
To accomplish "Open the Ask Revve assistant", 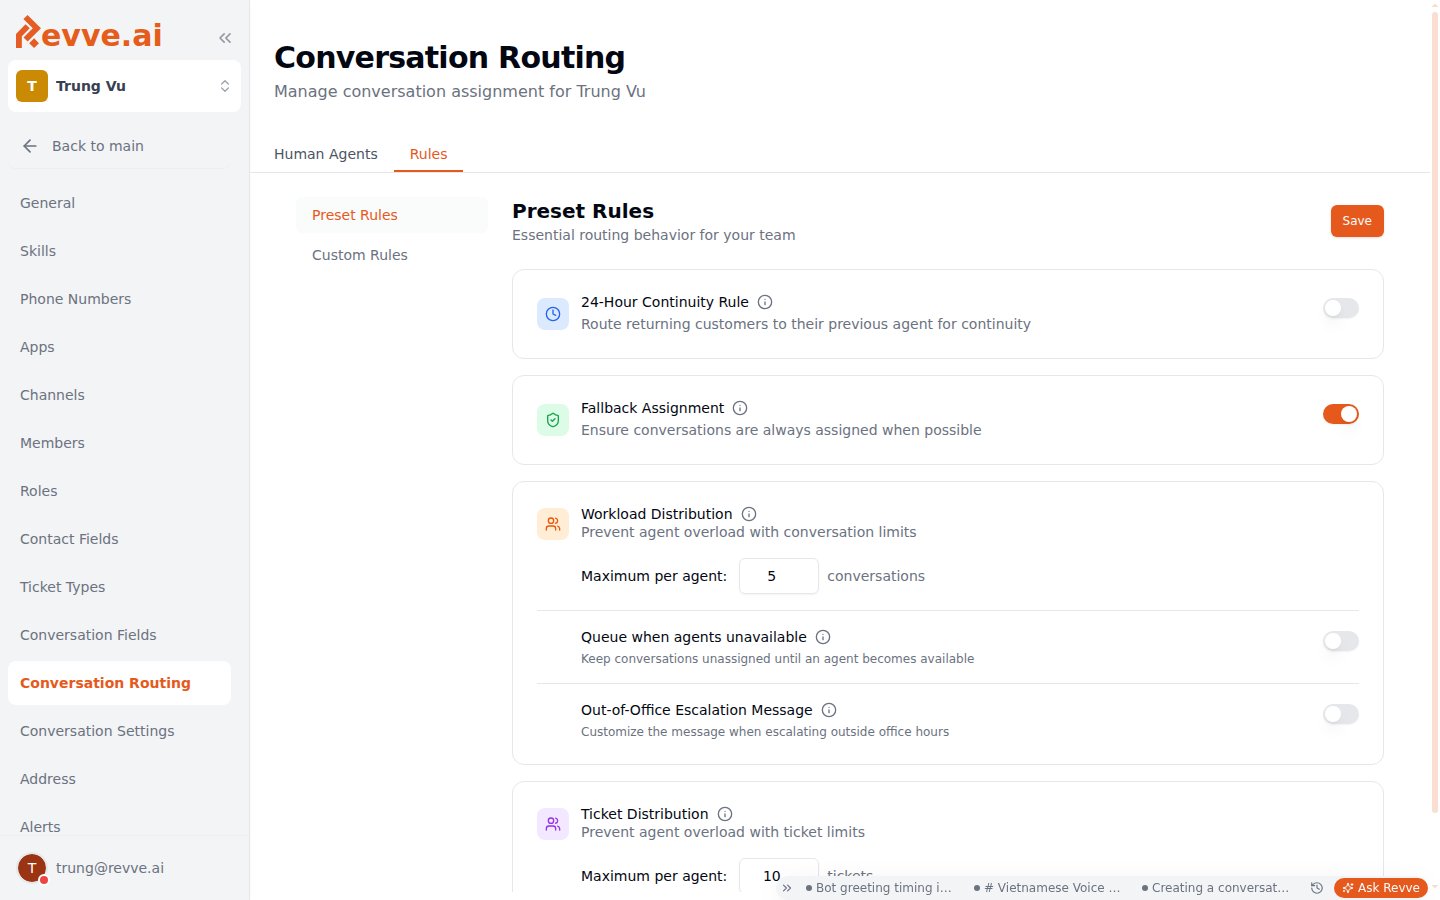I will point(1381,888).
